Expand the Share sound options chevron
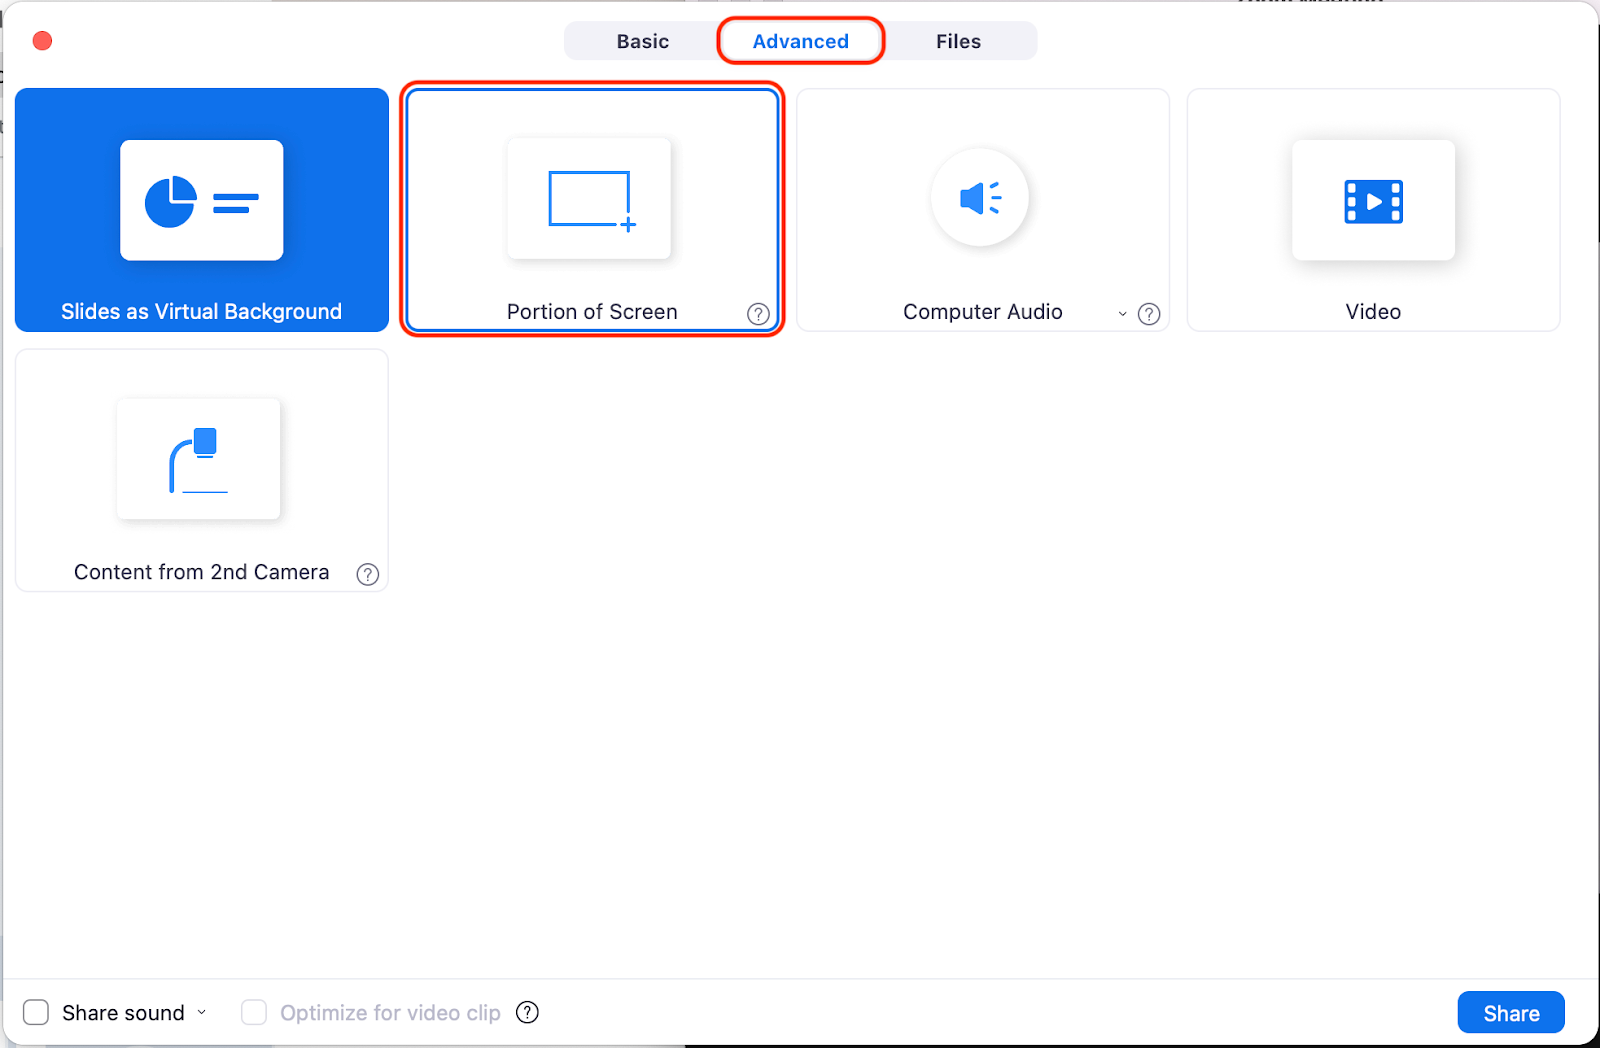Image resolution: width=1600 pixels, height=1048 pixels. pos(203,1012)
